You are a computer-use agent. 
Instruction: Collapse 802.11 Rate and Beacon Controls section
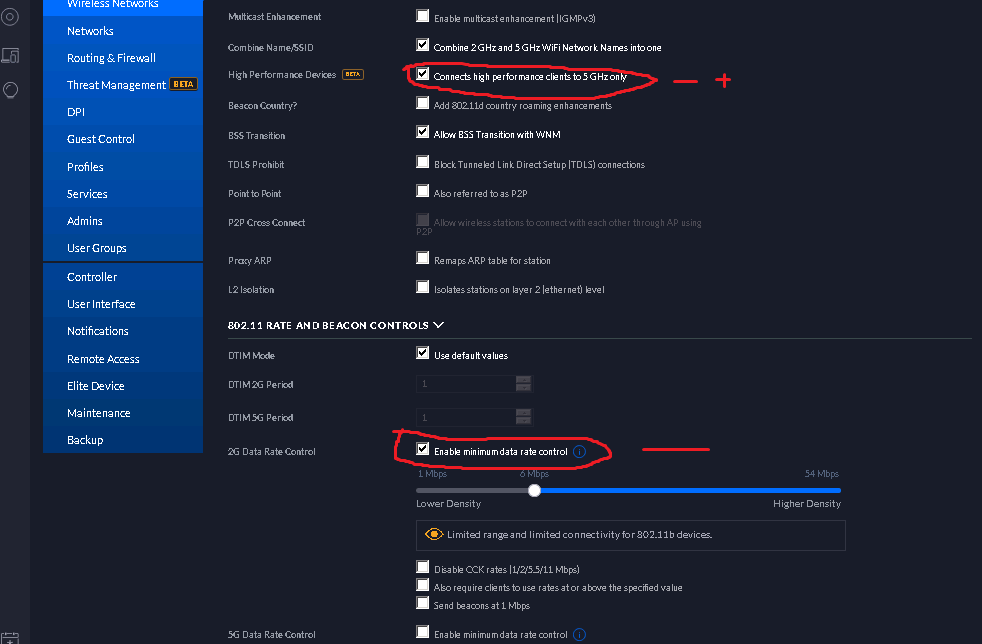coord(438,325)
